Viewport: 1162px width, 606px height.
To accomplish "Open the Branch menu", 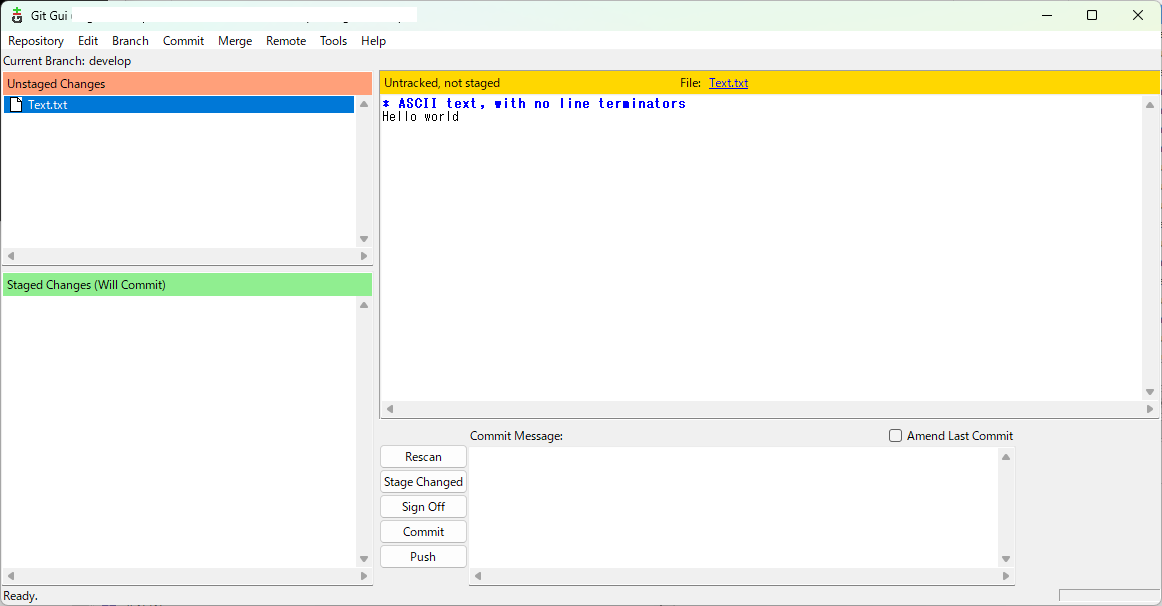I will point(130,41).
